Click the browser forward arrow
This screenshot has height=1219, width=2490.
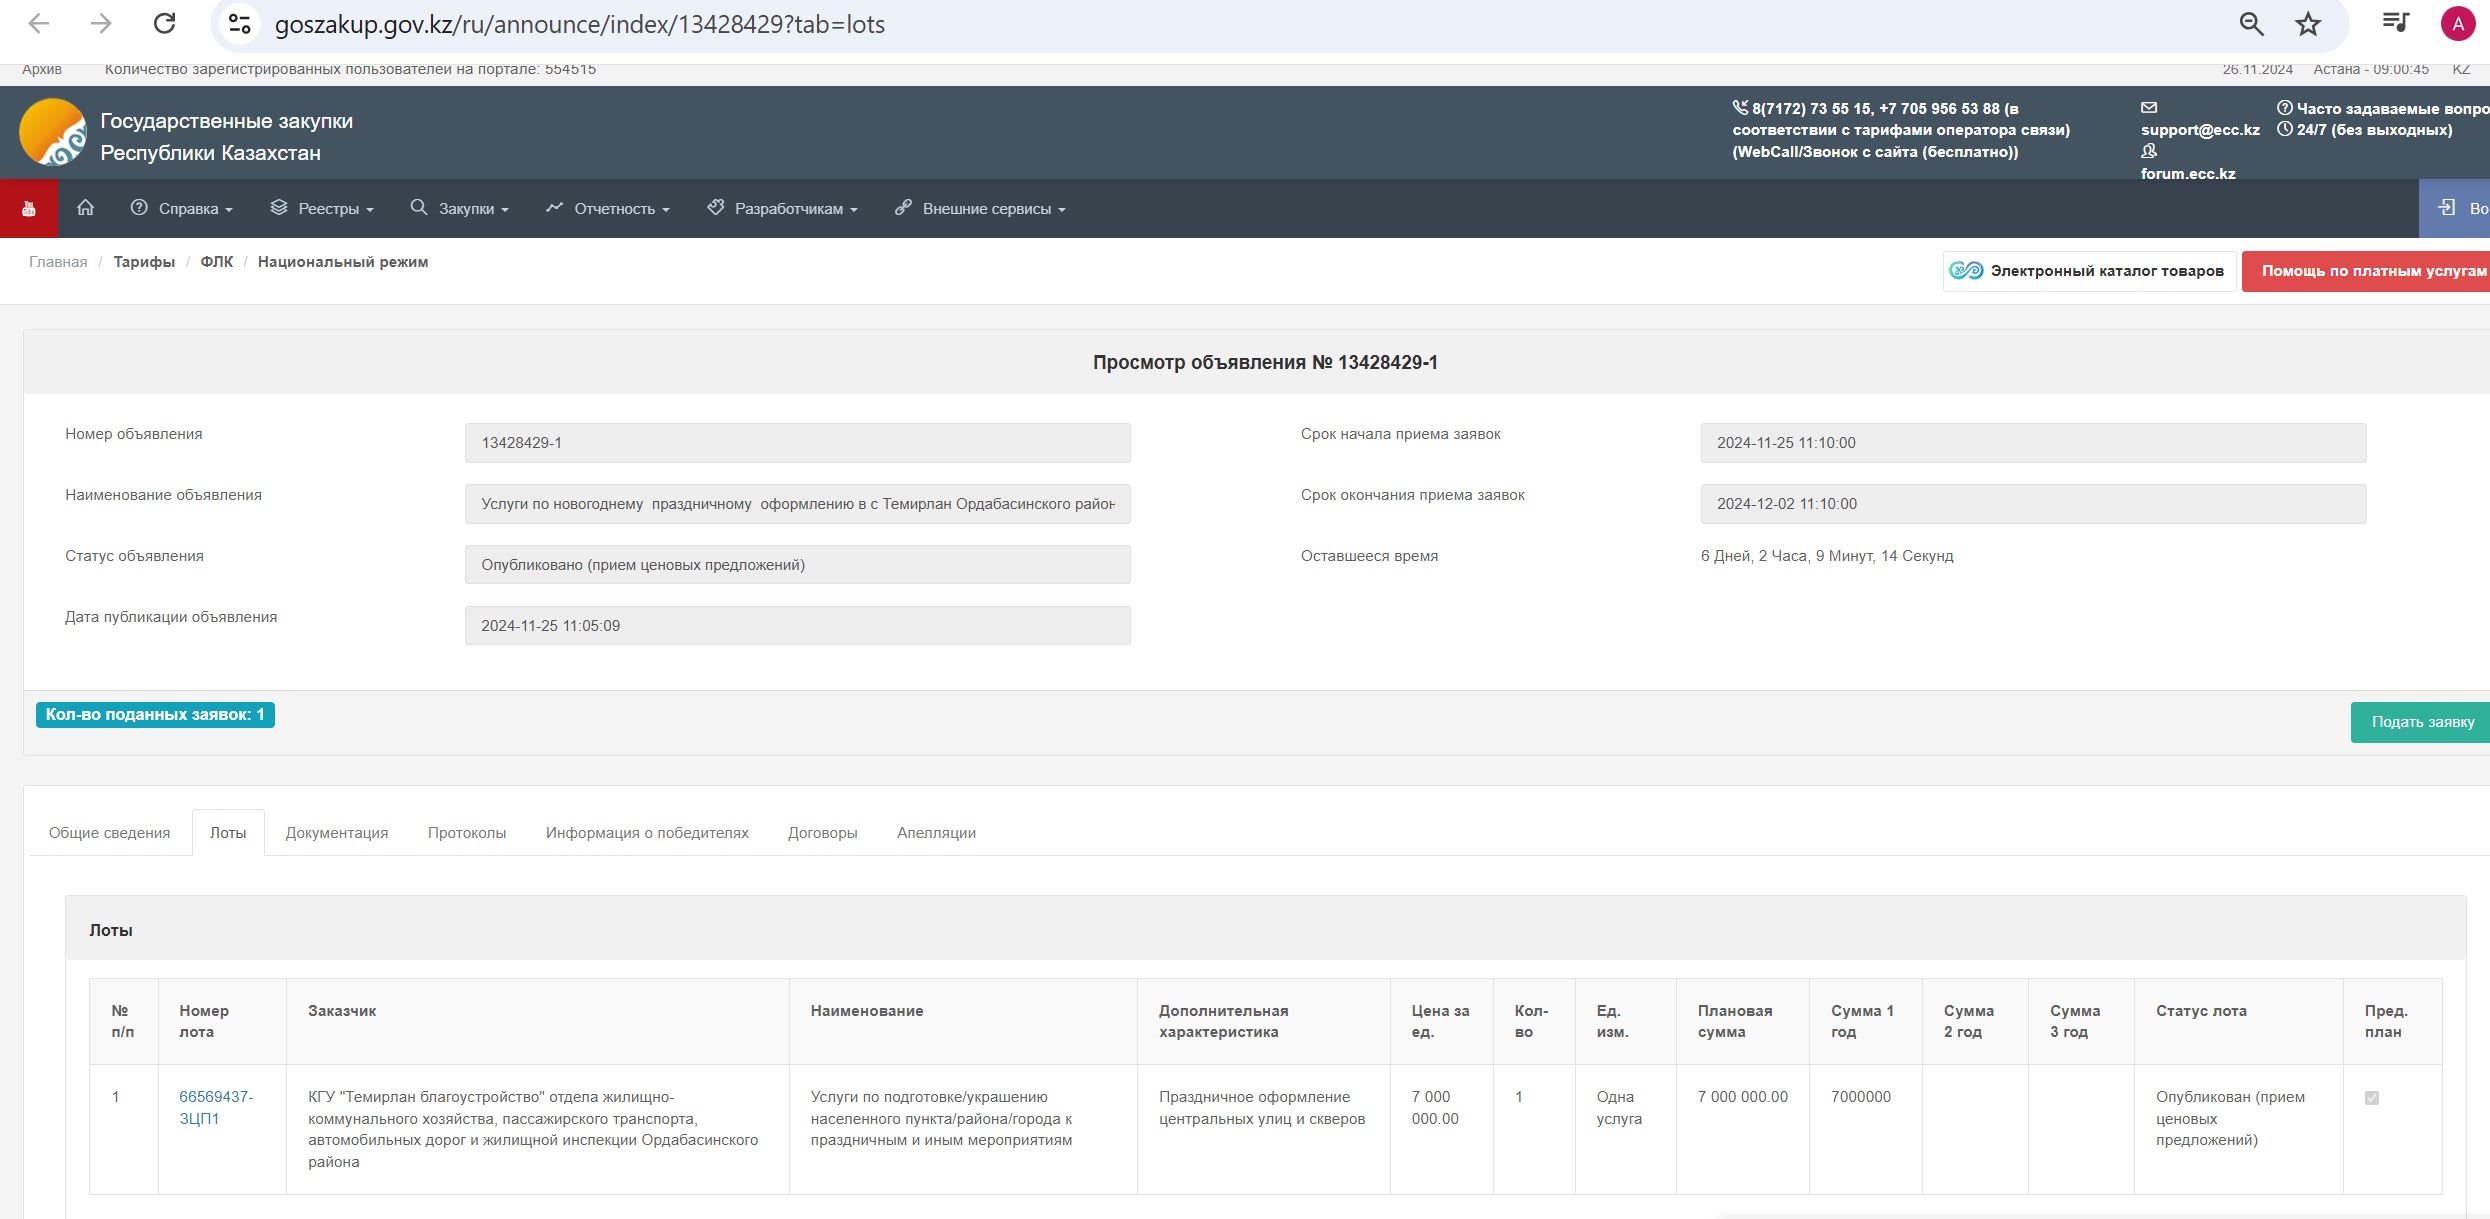pyautogui.click(x=101, y=24)
